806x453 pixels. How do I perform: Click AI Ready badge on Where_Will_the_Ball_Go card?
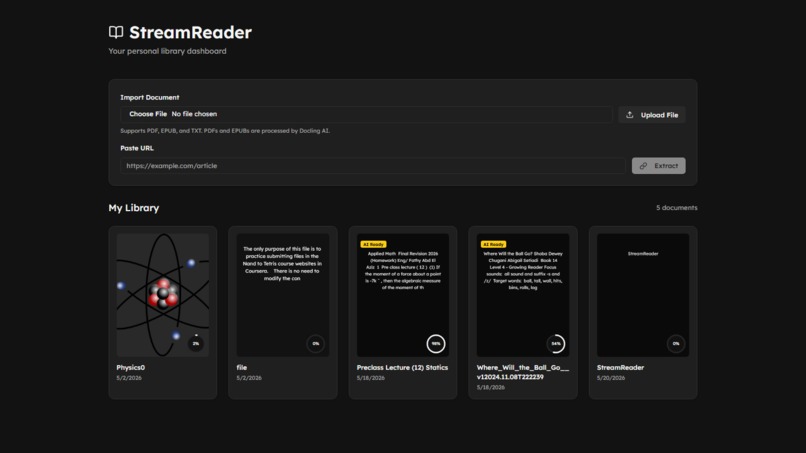(493, 244)
